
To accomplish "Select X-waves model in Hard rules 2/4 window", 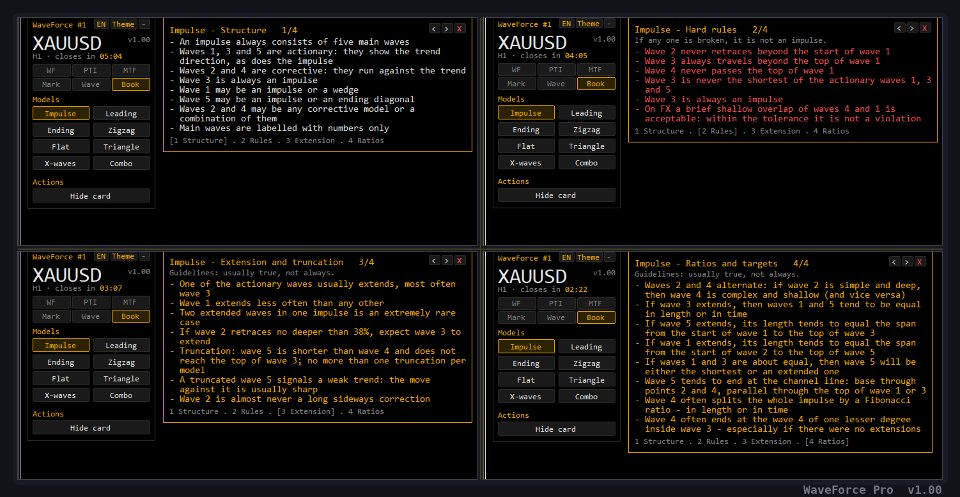I will click(x=526, y=163).
